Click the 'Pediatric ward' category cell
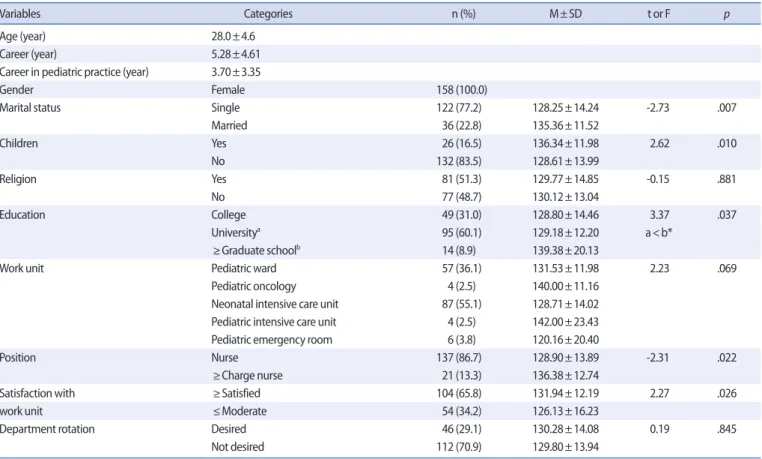This screenshot has width=762, height=459. (243, 269)
